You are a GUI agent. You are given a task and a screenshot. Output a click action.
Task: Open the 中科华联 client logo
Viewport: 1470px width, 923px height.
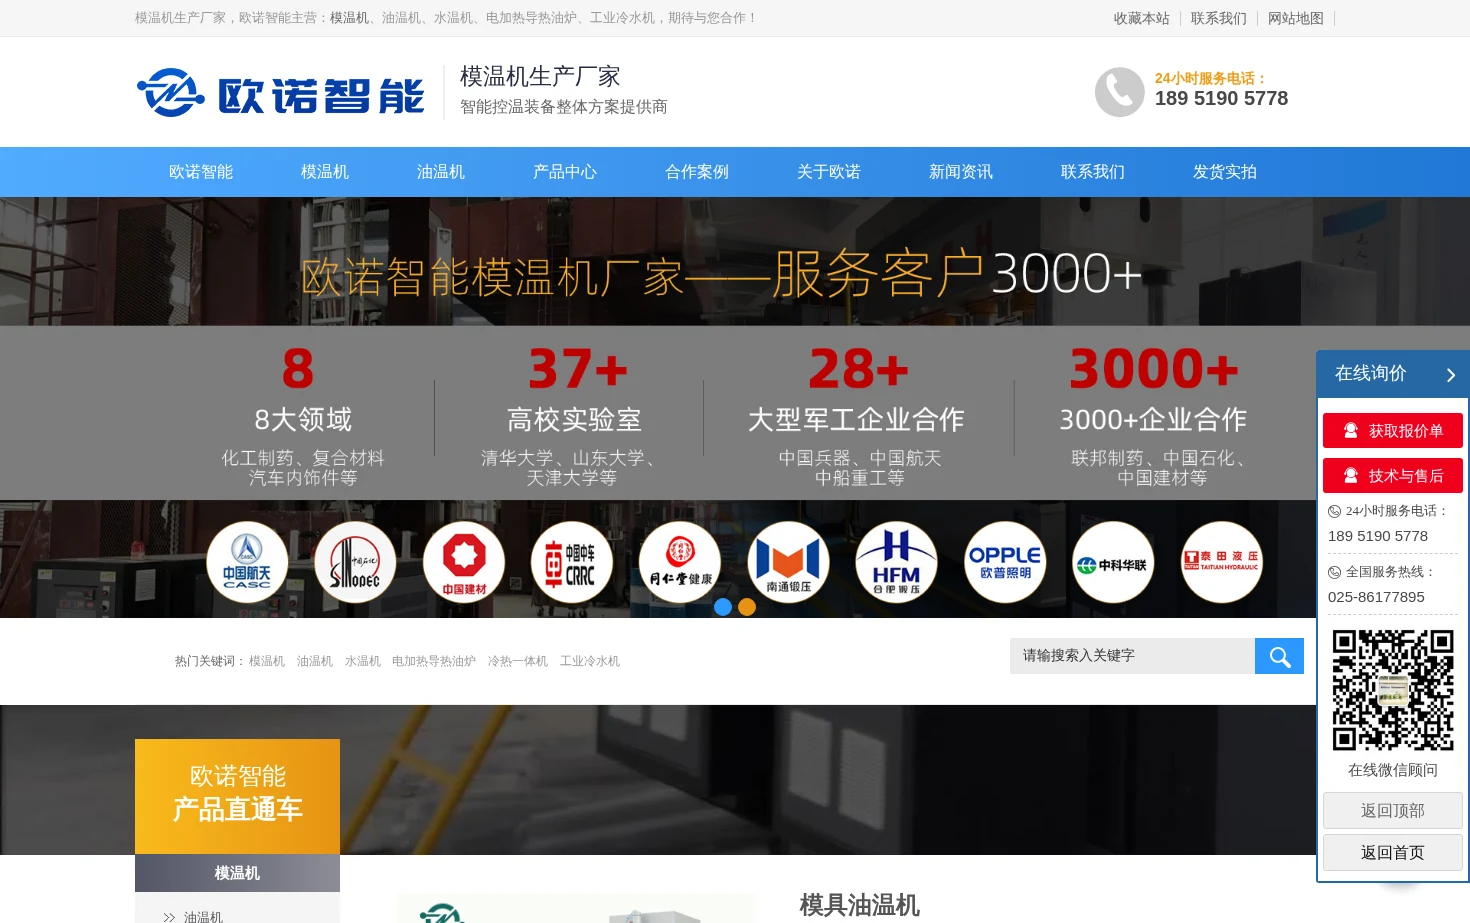click(x=1113, y=562)
